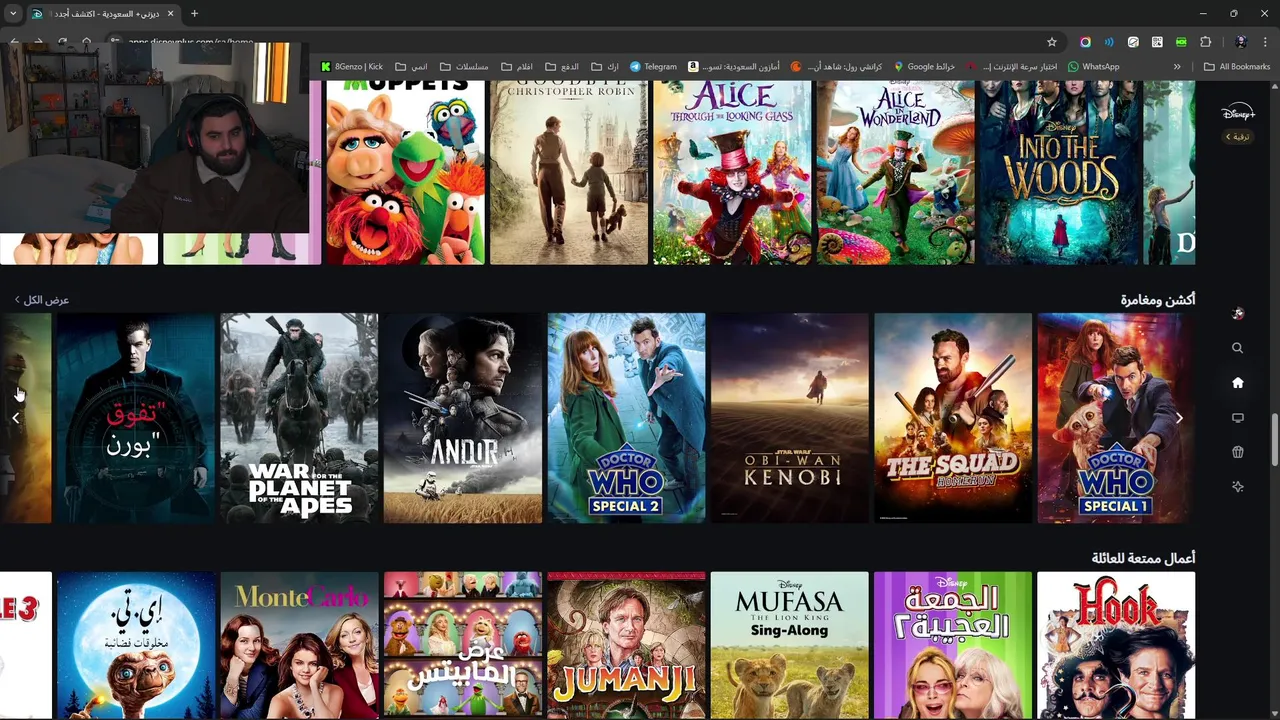Open the Goodbye Christopher Robin poster

click(569, 172)
